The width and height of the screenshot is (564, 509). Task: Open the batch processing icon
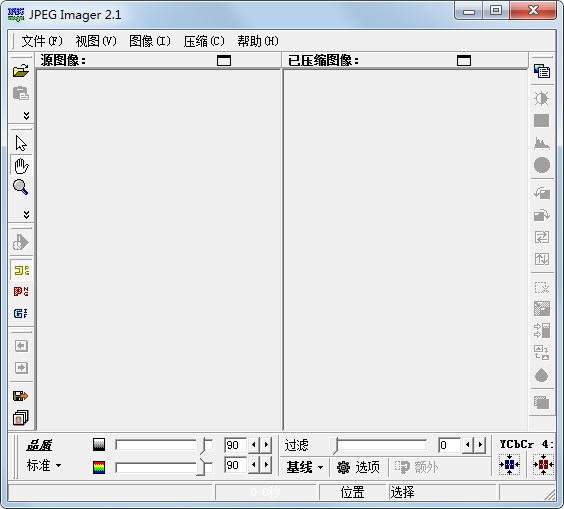pyautogui.click(x=21, y=418)
